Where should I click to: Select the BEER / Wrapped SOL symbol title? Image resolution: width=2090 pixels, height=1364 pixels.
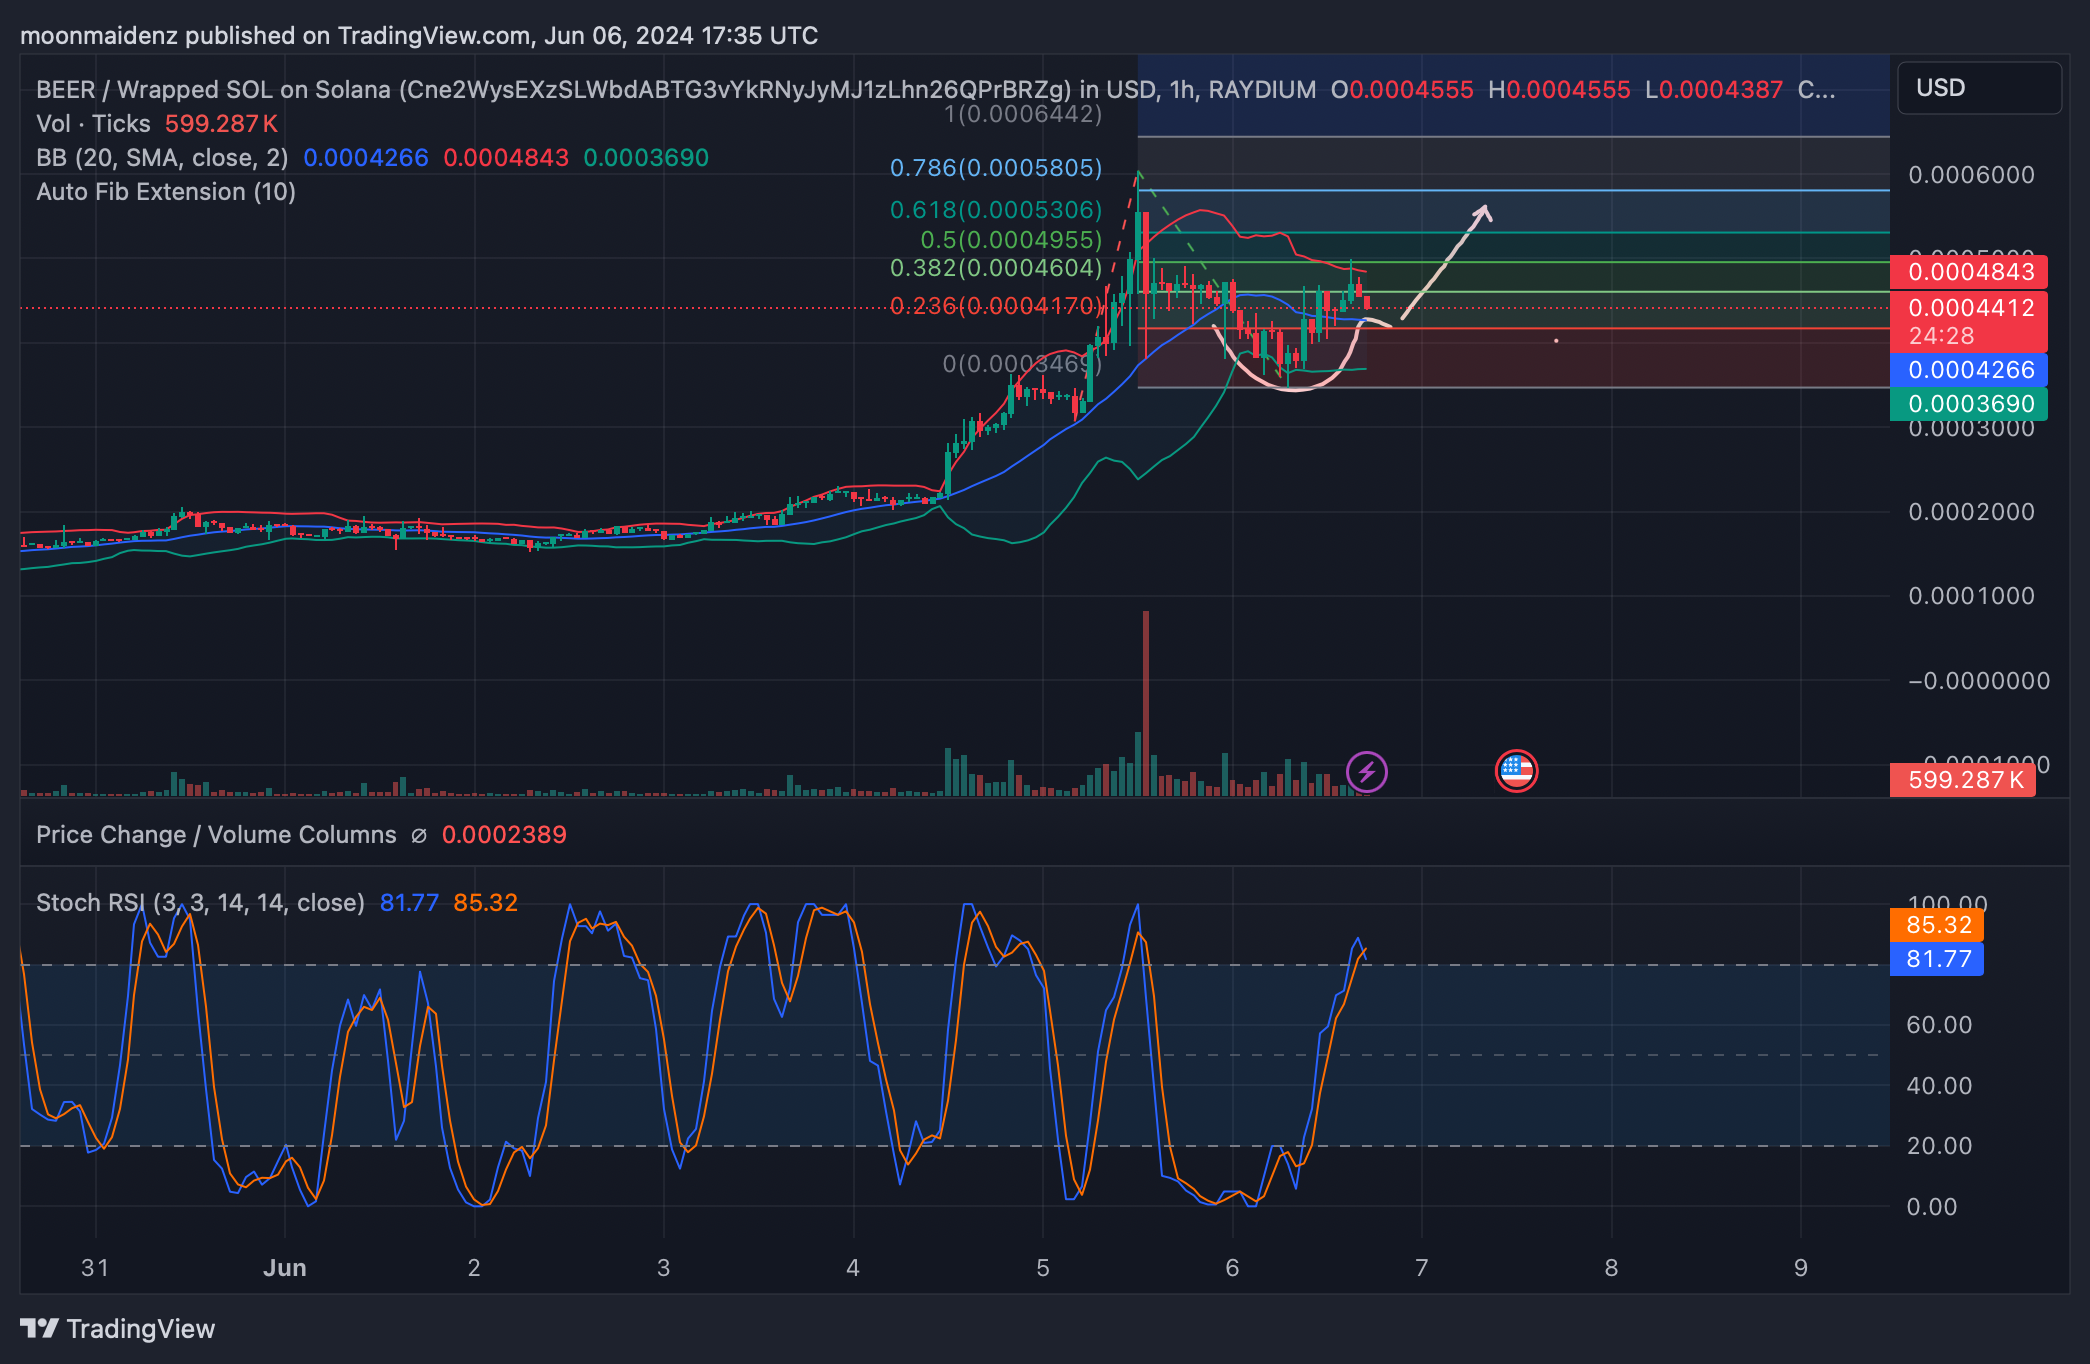coord(676,90)
